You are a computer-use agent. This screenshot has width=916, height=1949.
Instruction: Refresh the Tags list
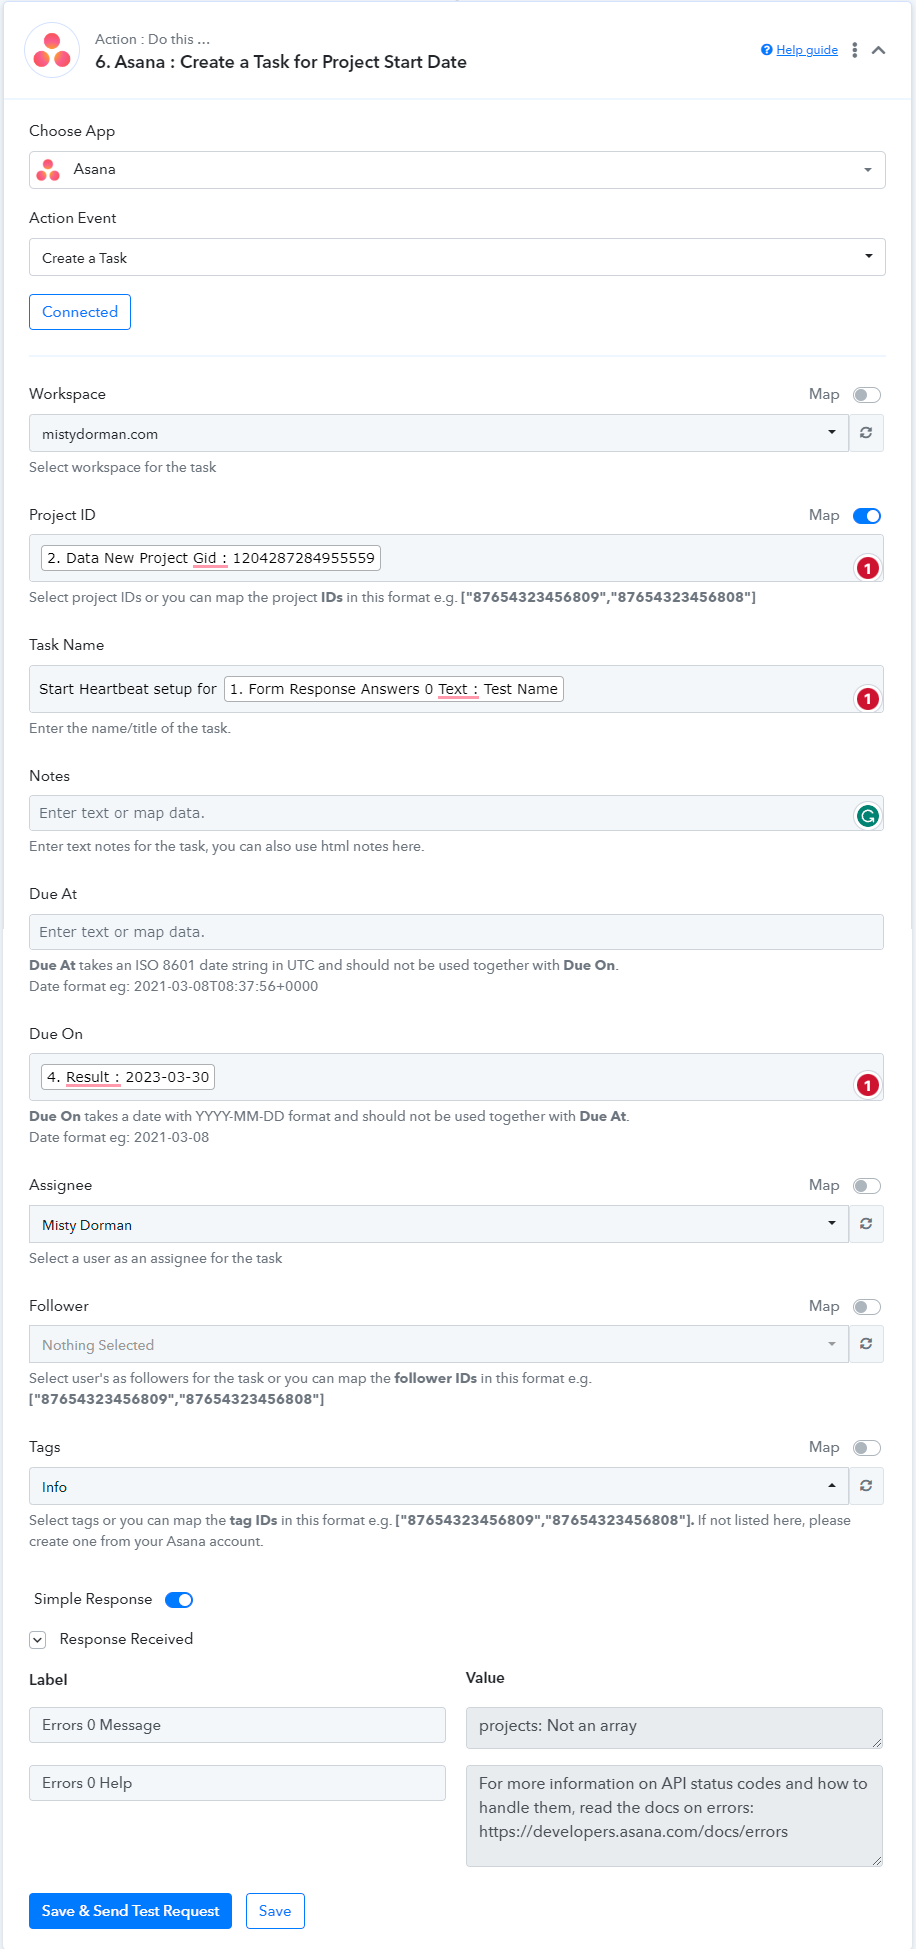pyautogui.click(x=866, y=1486)
